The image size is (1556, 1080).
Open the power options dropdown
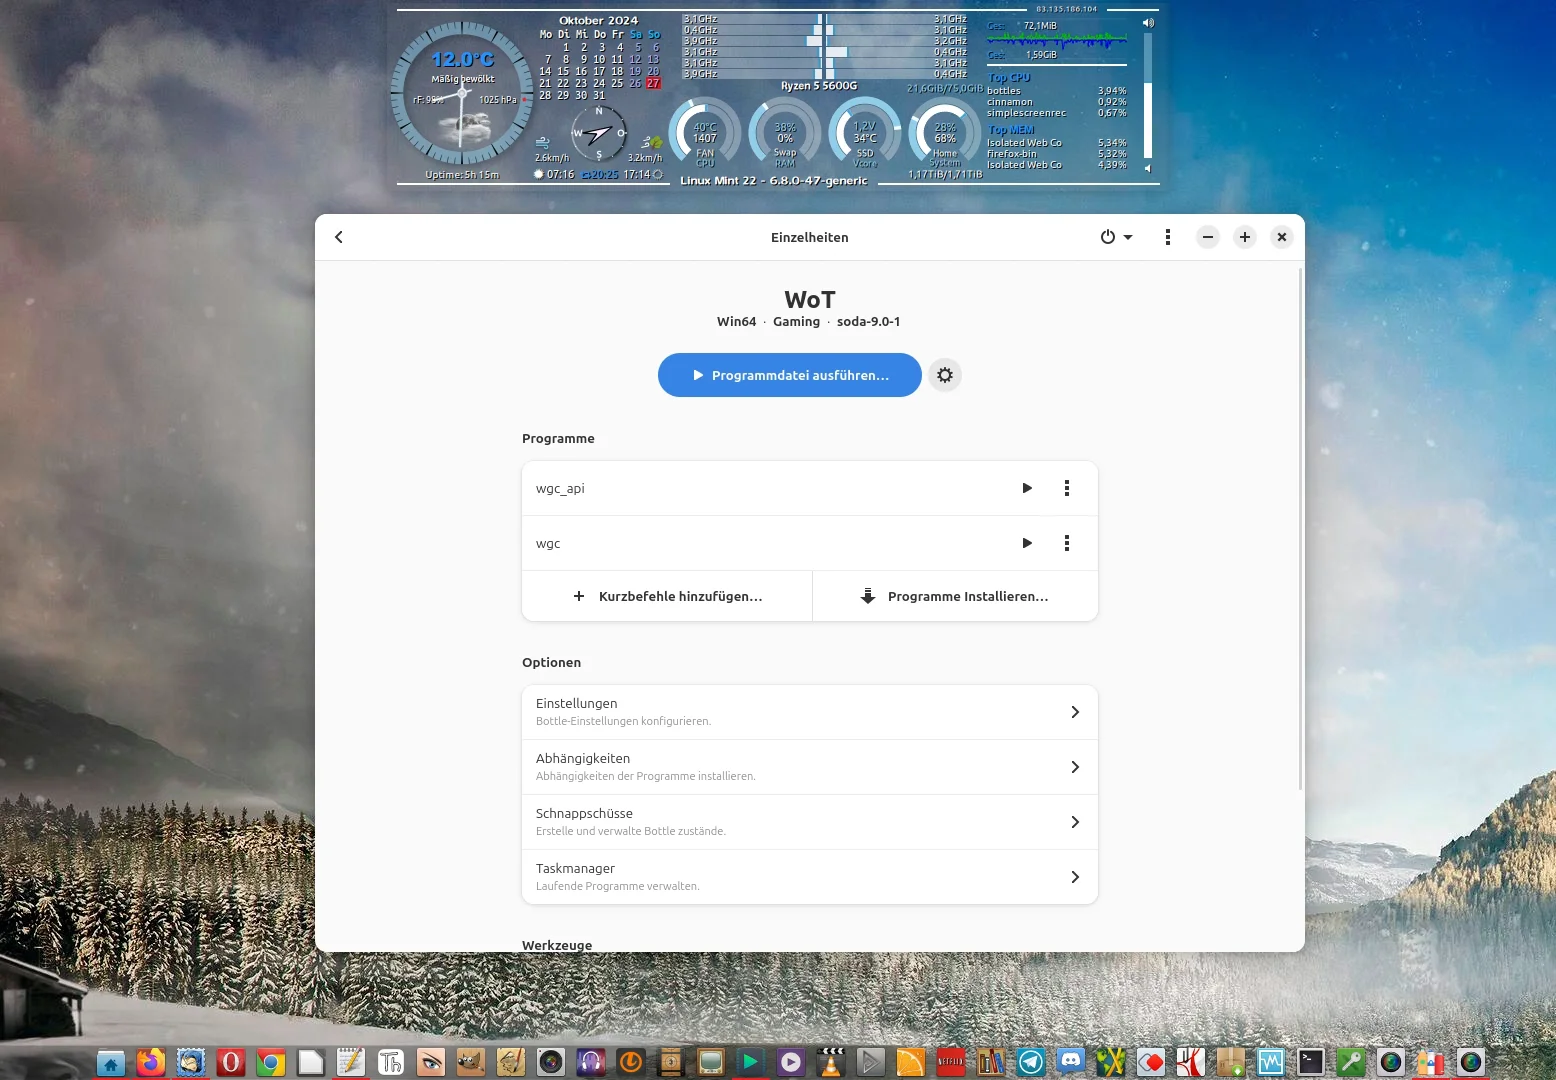(1116, 237)
